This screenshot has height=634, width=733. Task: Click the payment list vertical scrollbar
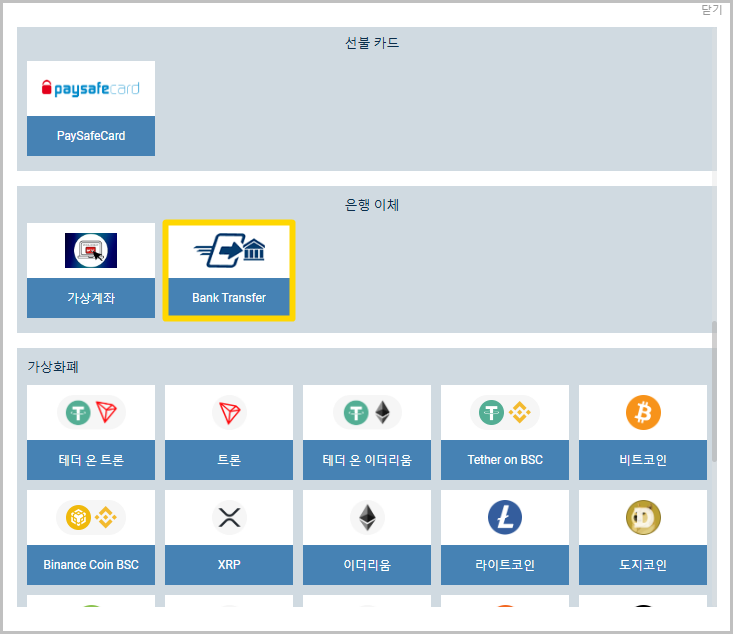pyautogui.click(x=714, y=391)
